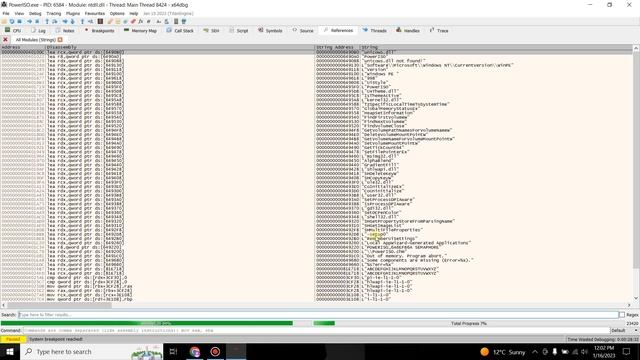Click the Stop debugging toolbar icon
Viewport: 640px width, 360px height.
pos(19,21)
